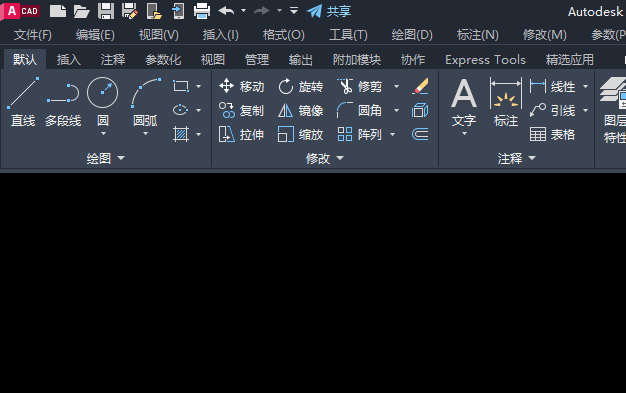
Task: Click the Erase tool icon
Action: [420, 86]
